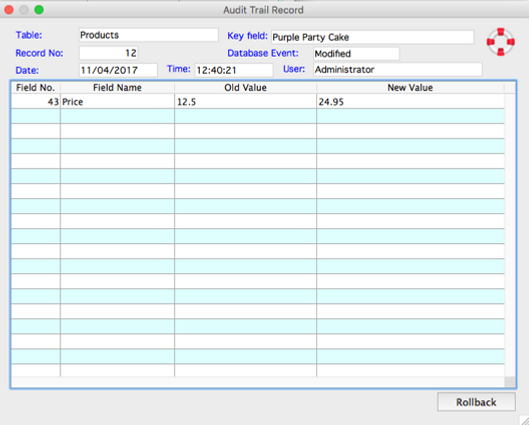Click the Time field 12:40:21
This screenshot has height=425, width=529.
(x=234, y=70)
